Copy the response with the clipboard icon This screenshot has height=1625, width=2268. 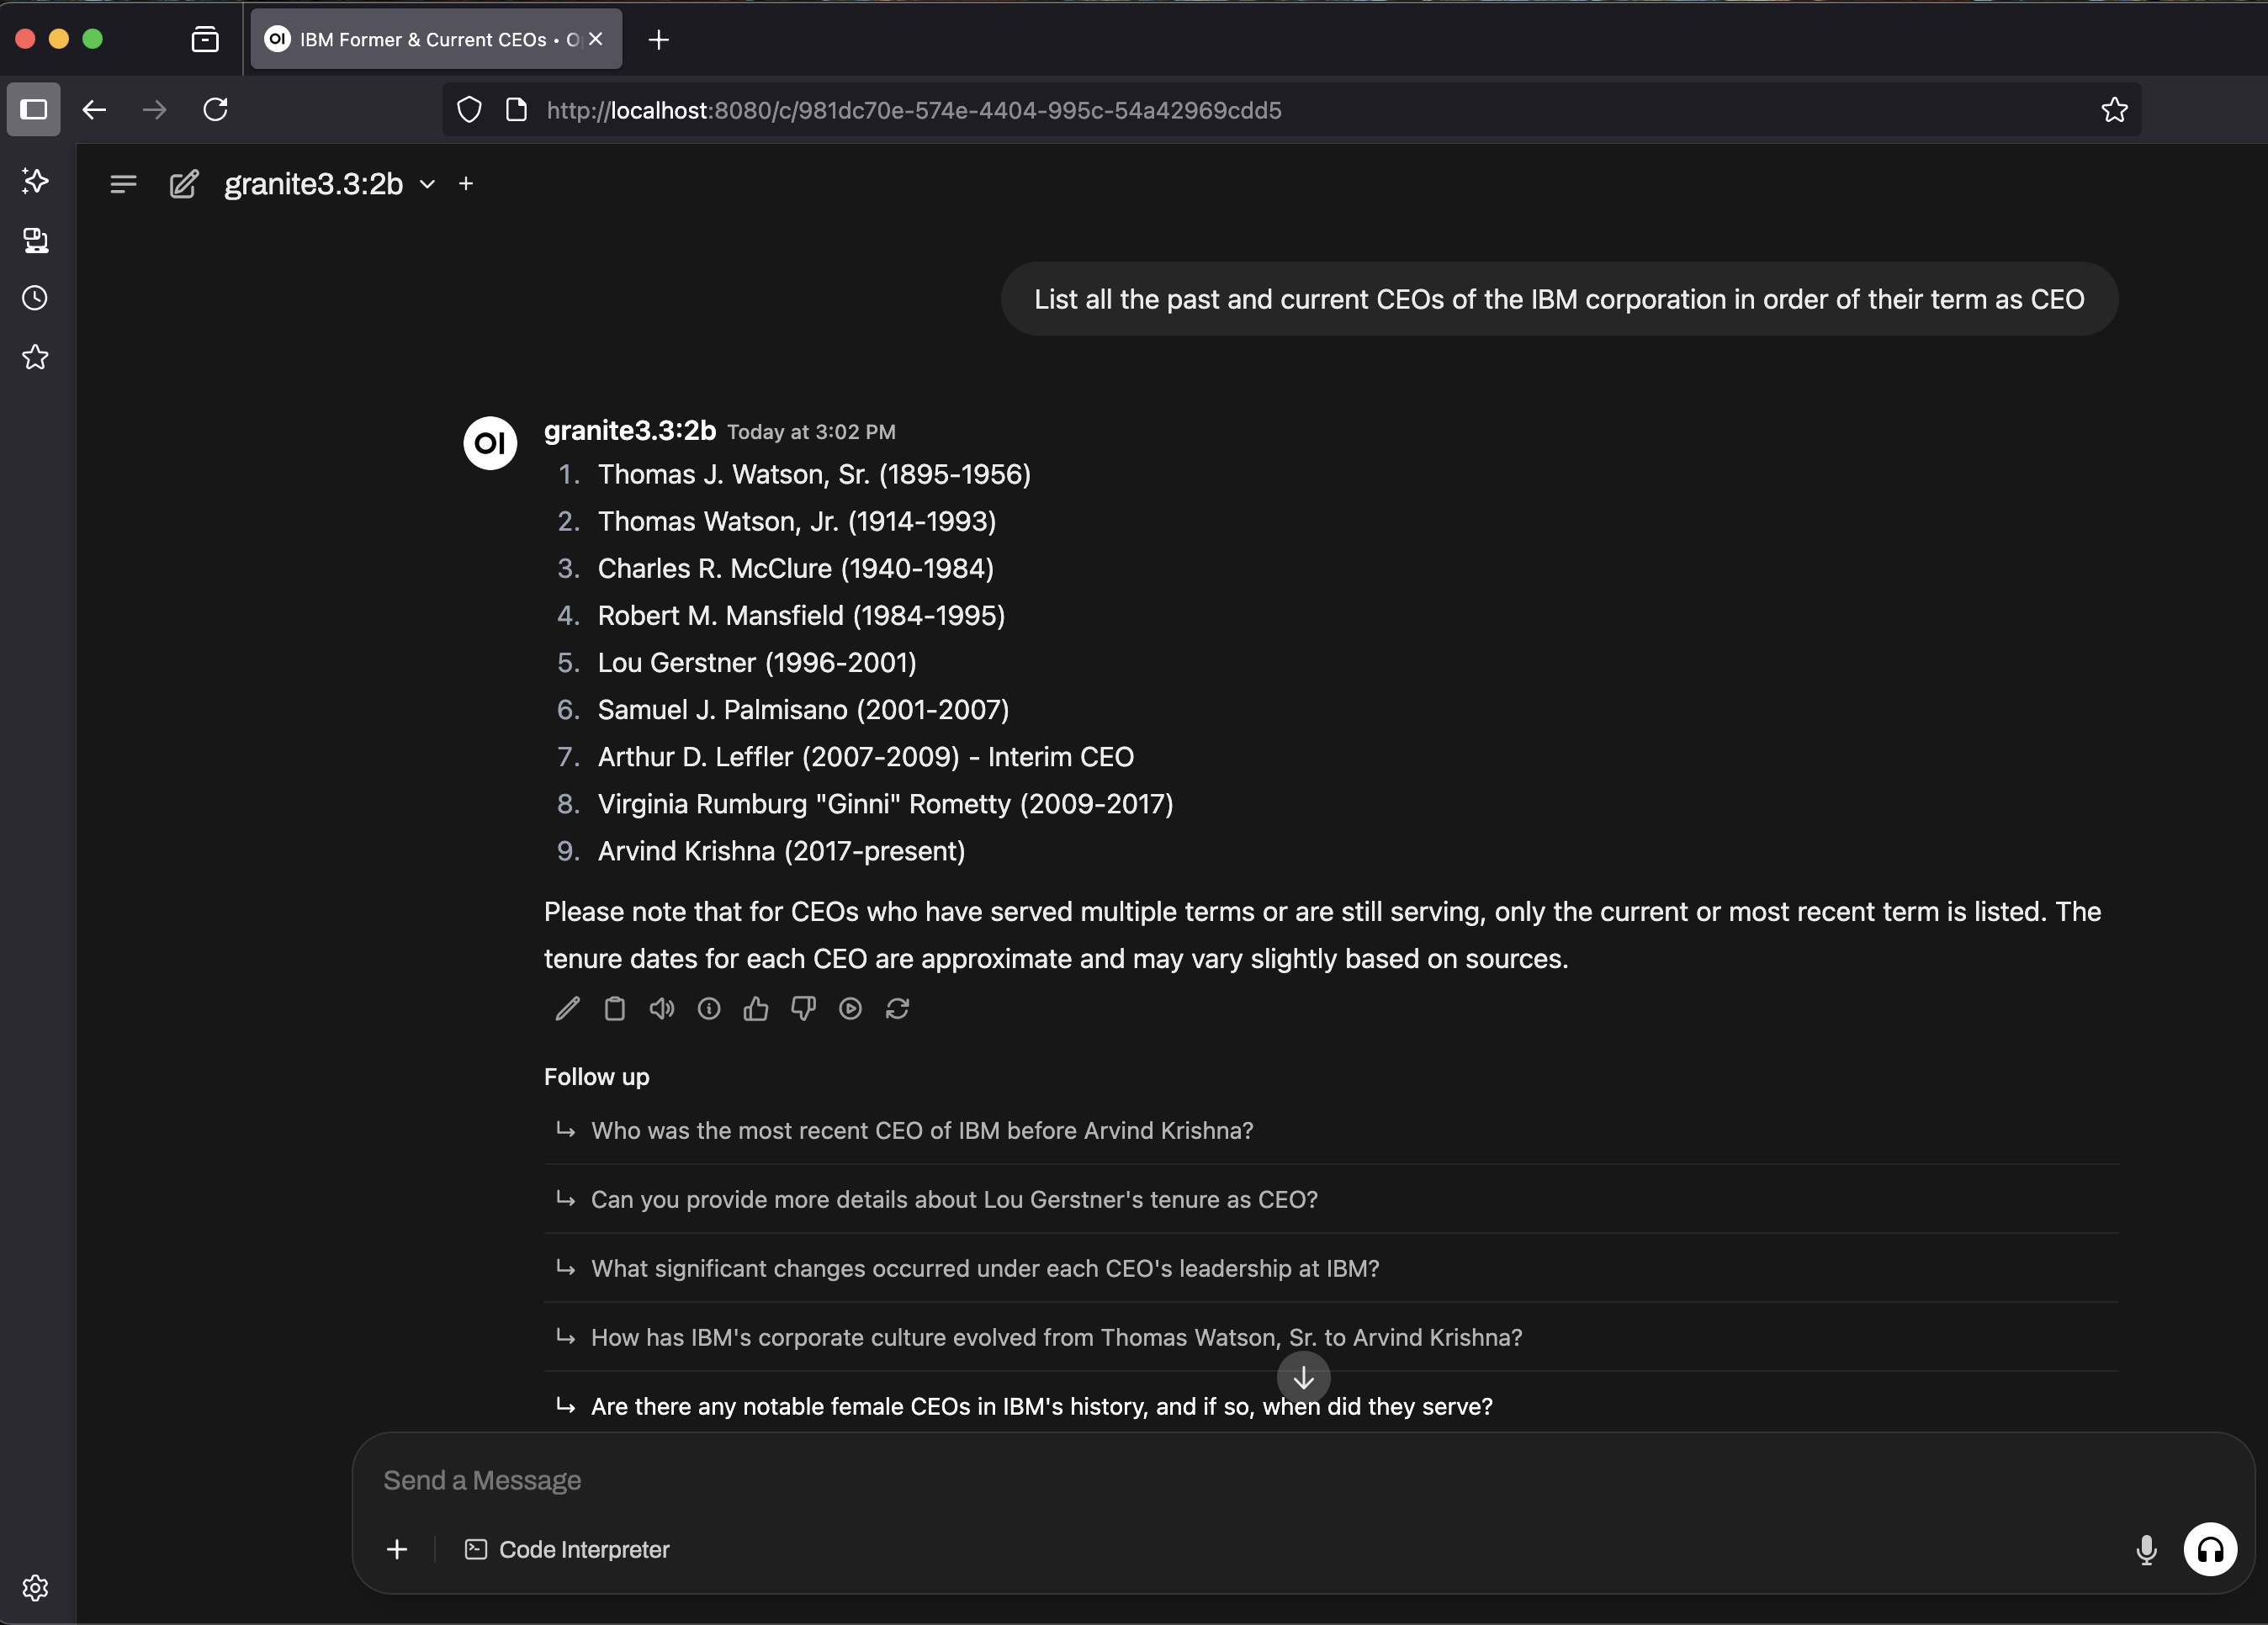[x=614, y=1009]
